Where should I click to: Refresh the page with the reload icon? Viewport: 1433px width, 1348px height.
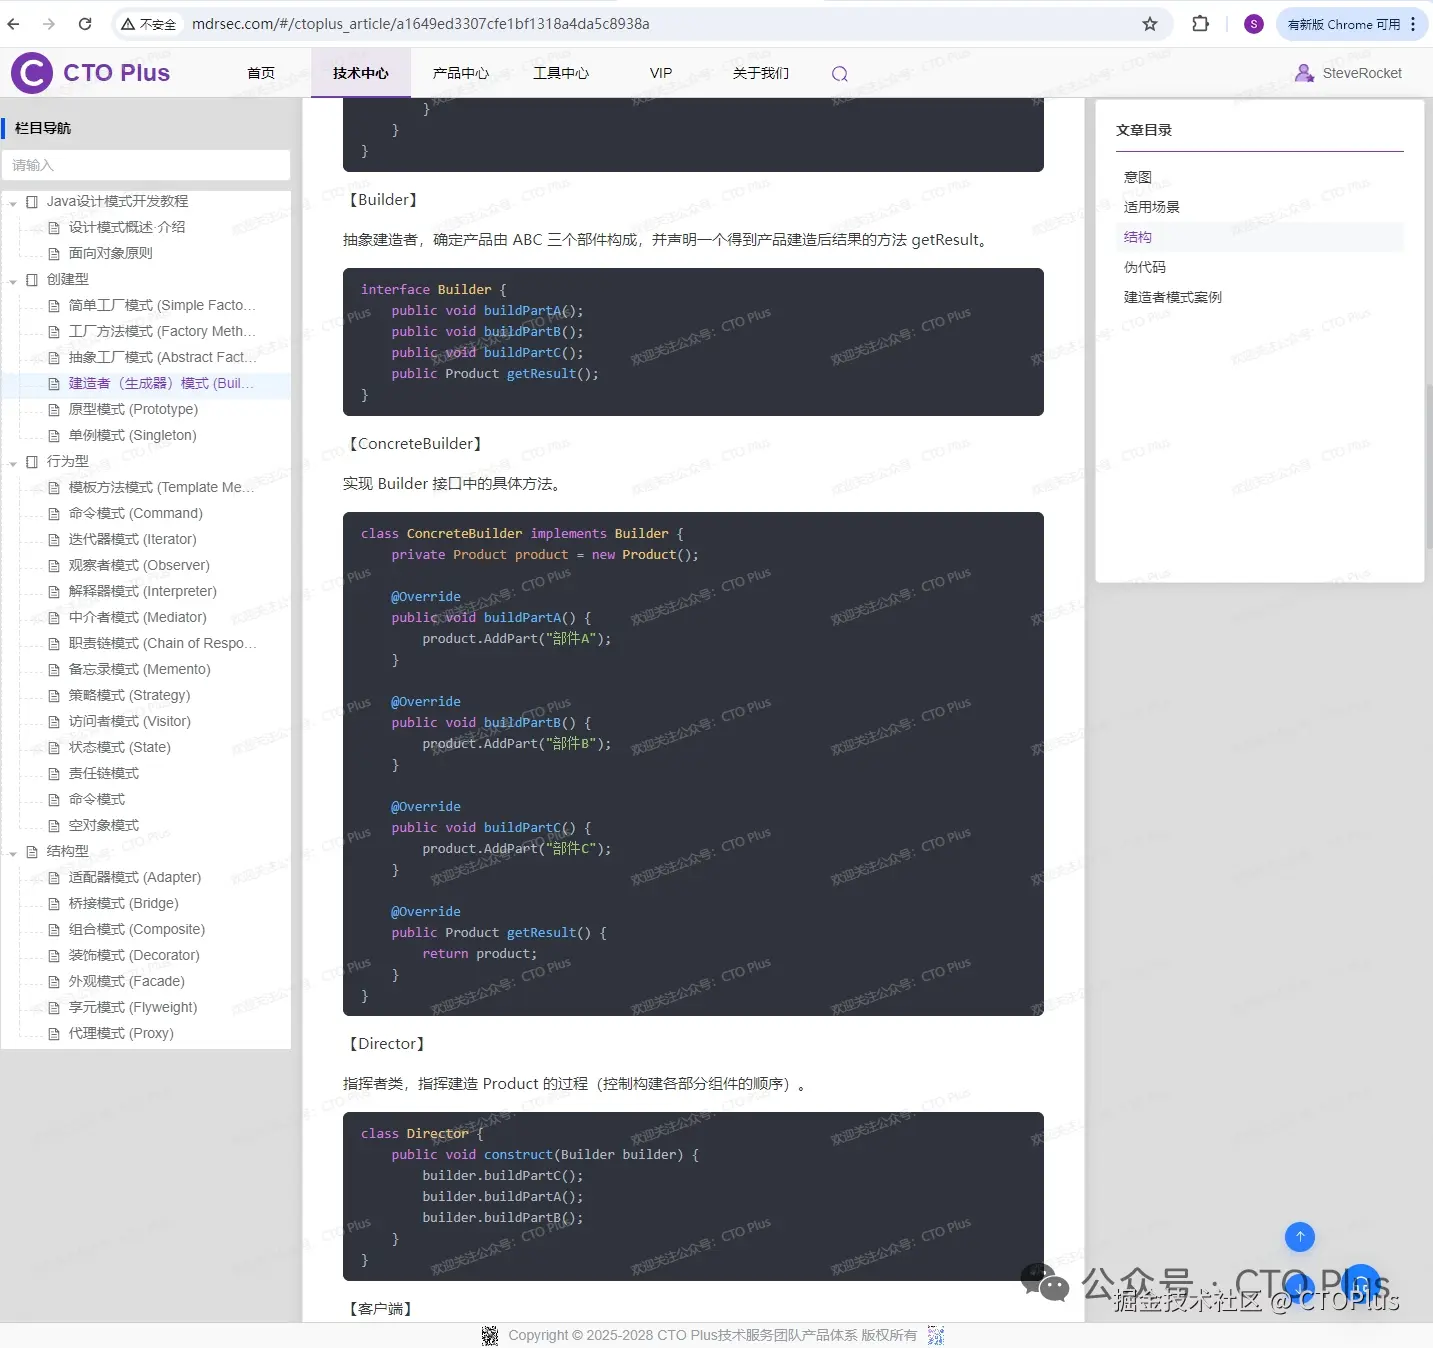point(86,24)
